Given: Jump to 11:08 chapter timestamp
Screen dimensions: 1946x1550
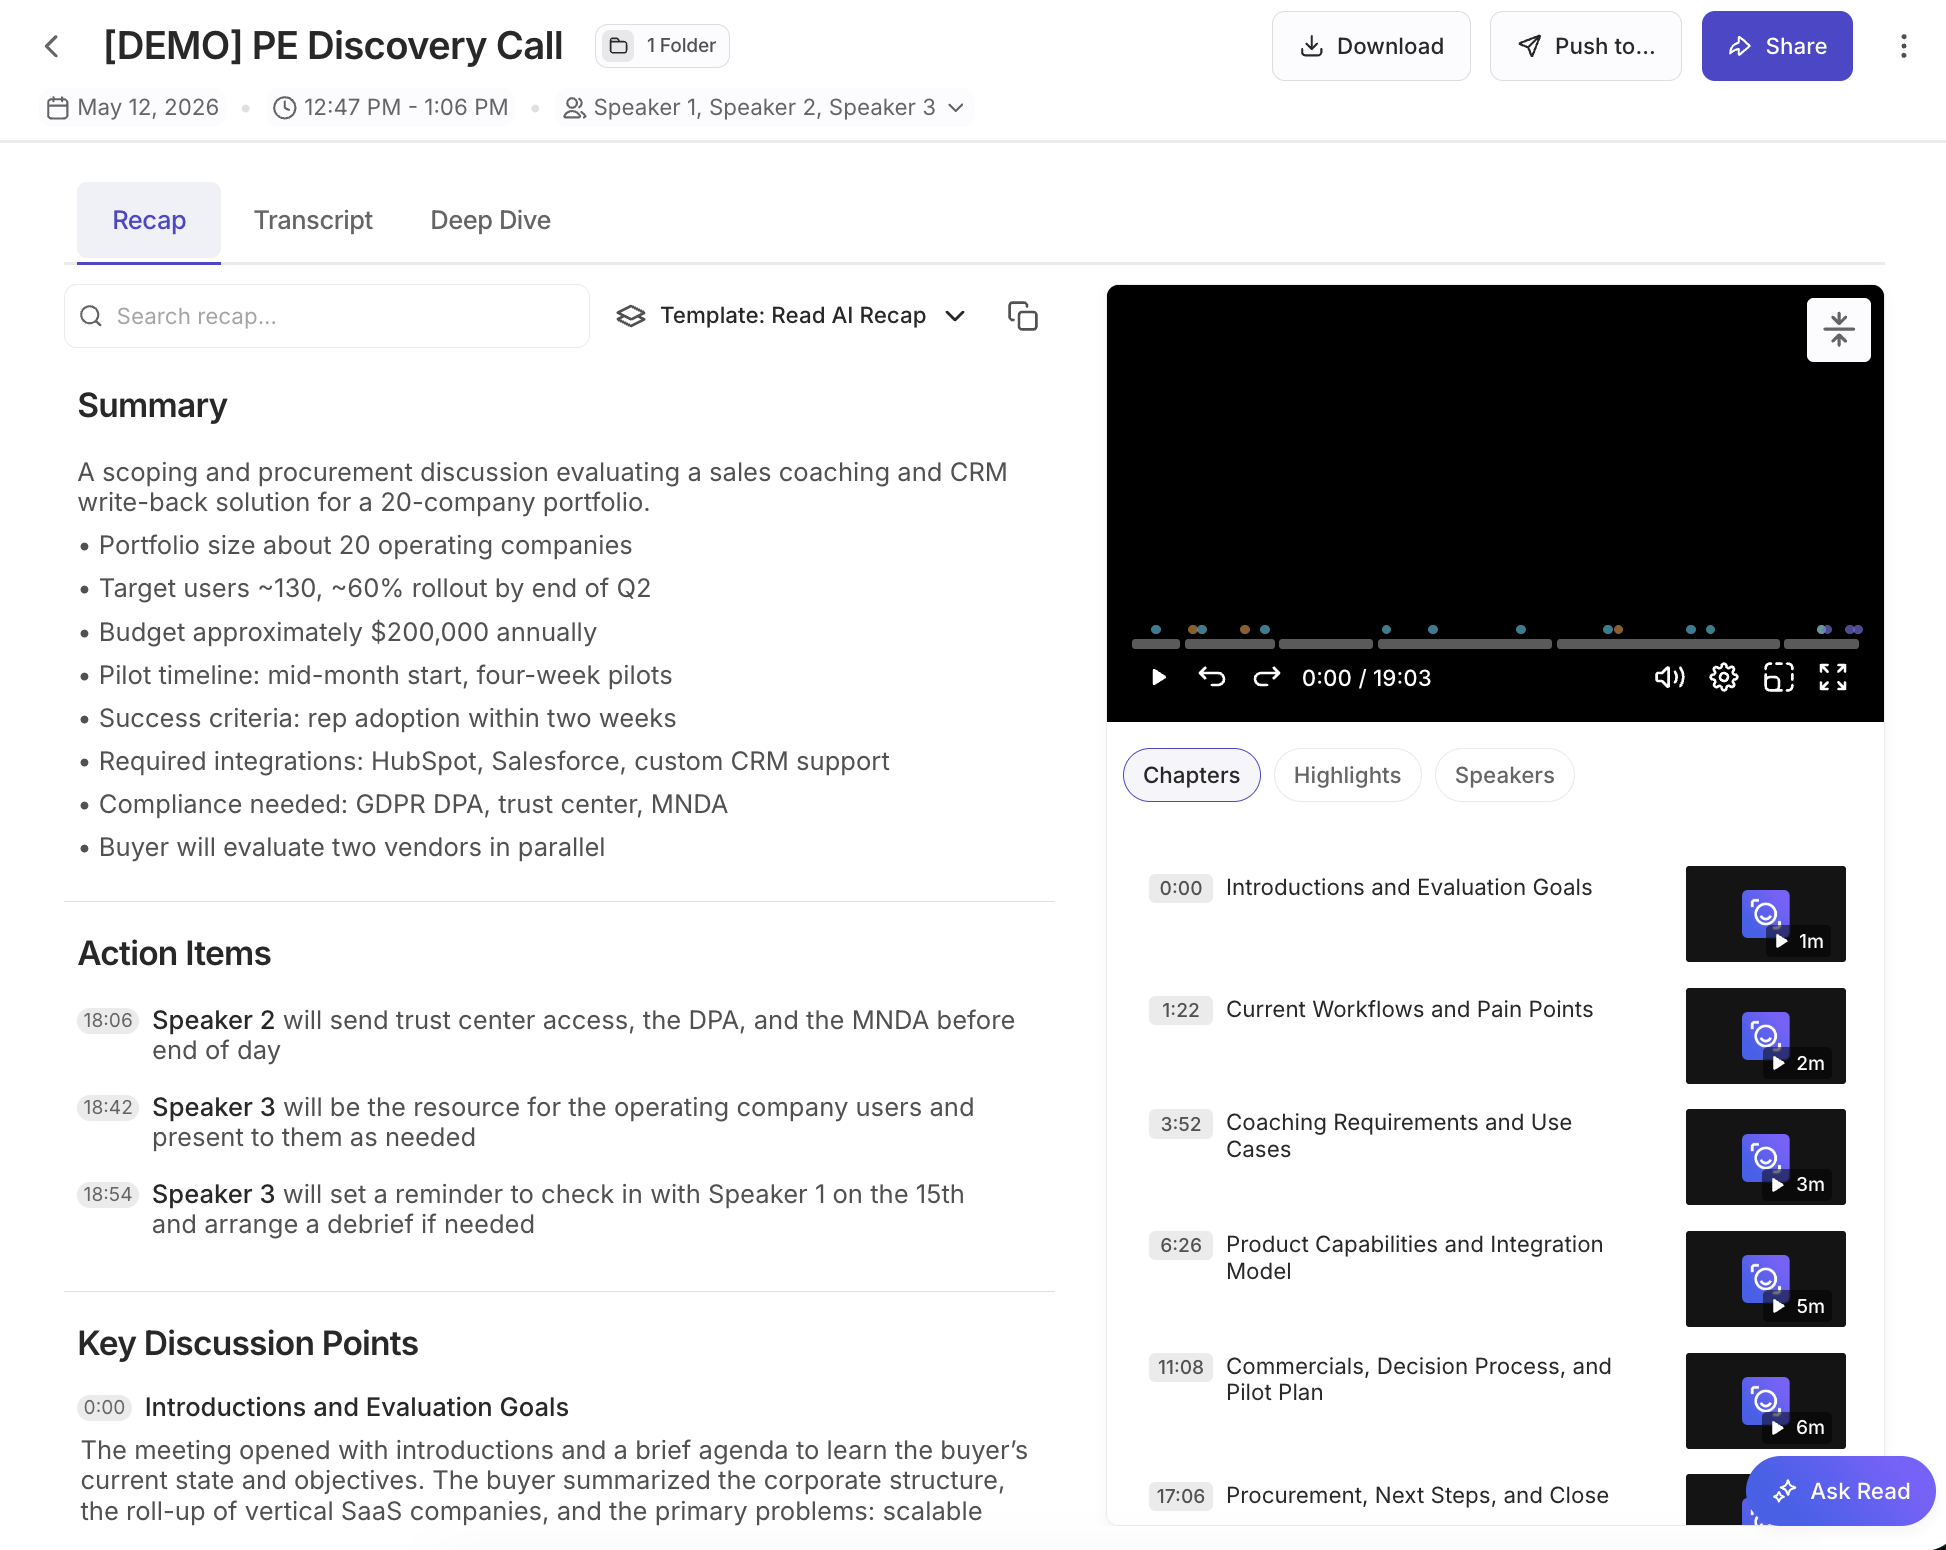Looking at the screenshot, I should pos(1180,1367).
